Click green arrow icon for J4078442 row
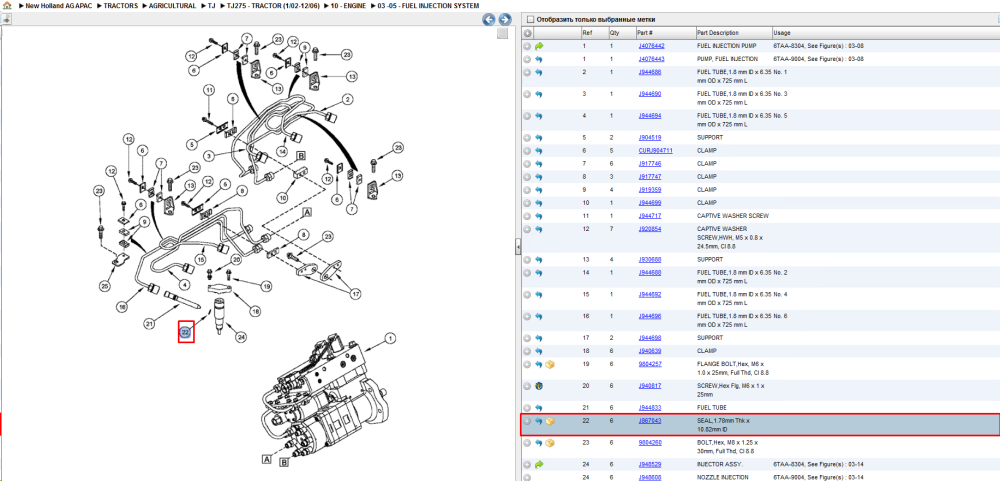Image resolution: width=1000 pixels, height=481 pixels. [539, 46]
